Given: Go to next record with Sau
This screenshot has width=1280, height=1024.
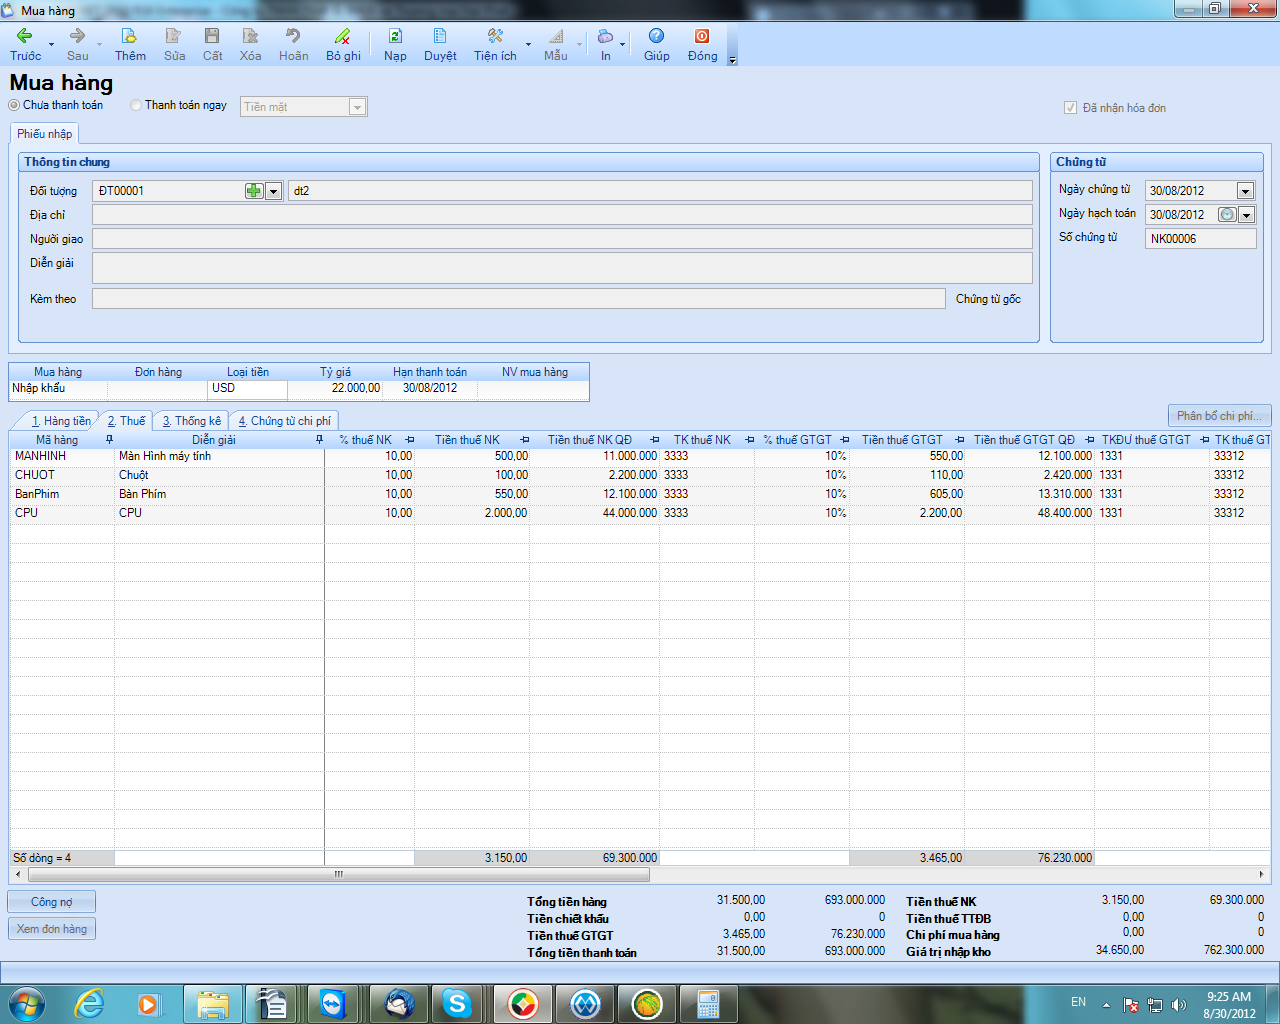Looking at the screenshot, I should coord(77,44).
